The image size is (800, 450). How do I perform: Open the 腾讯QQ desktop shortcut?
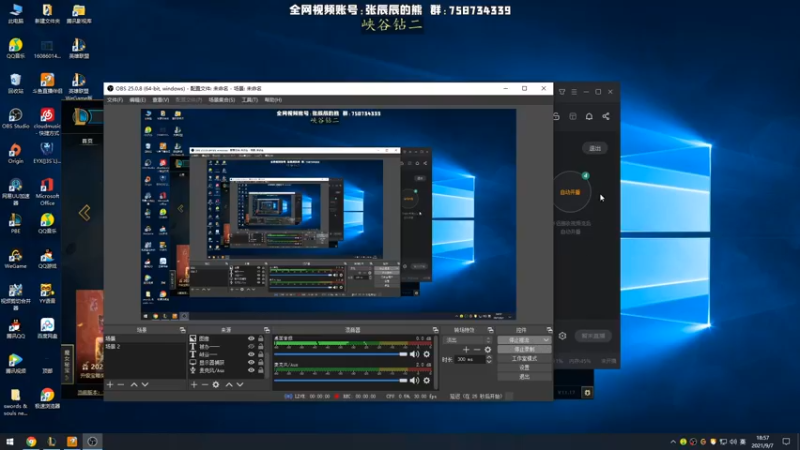15,329
